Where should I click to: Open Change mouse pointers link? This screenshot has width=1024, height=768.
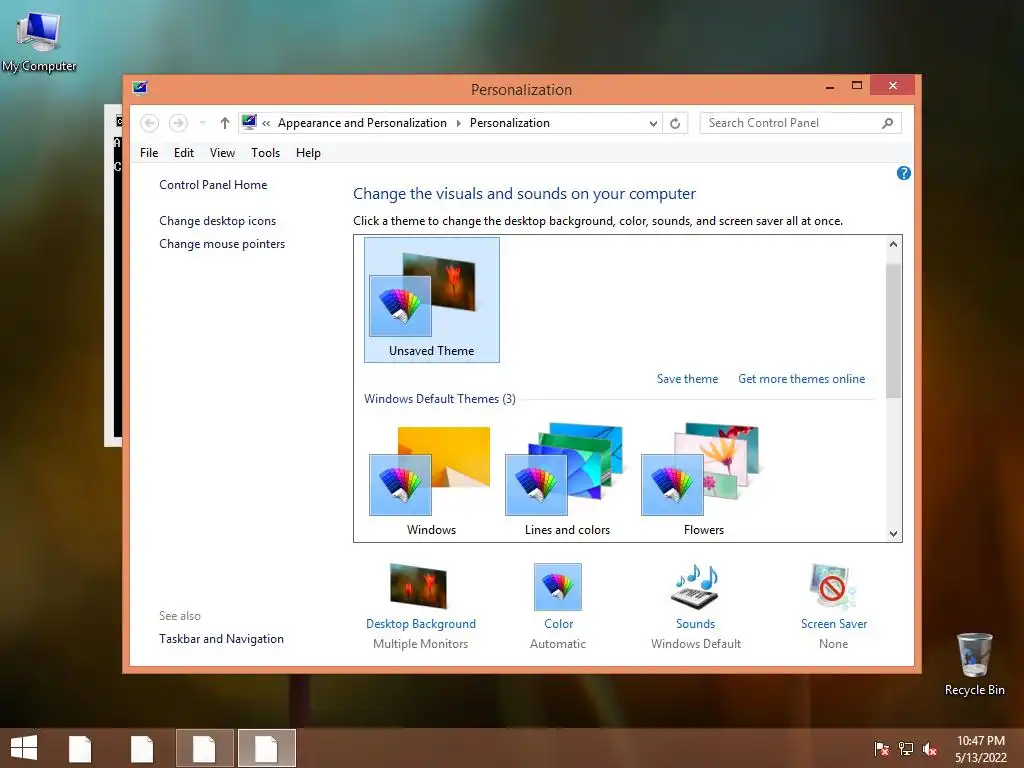click(222, 244)
